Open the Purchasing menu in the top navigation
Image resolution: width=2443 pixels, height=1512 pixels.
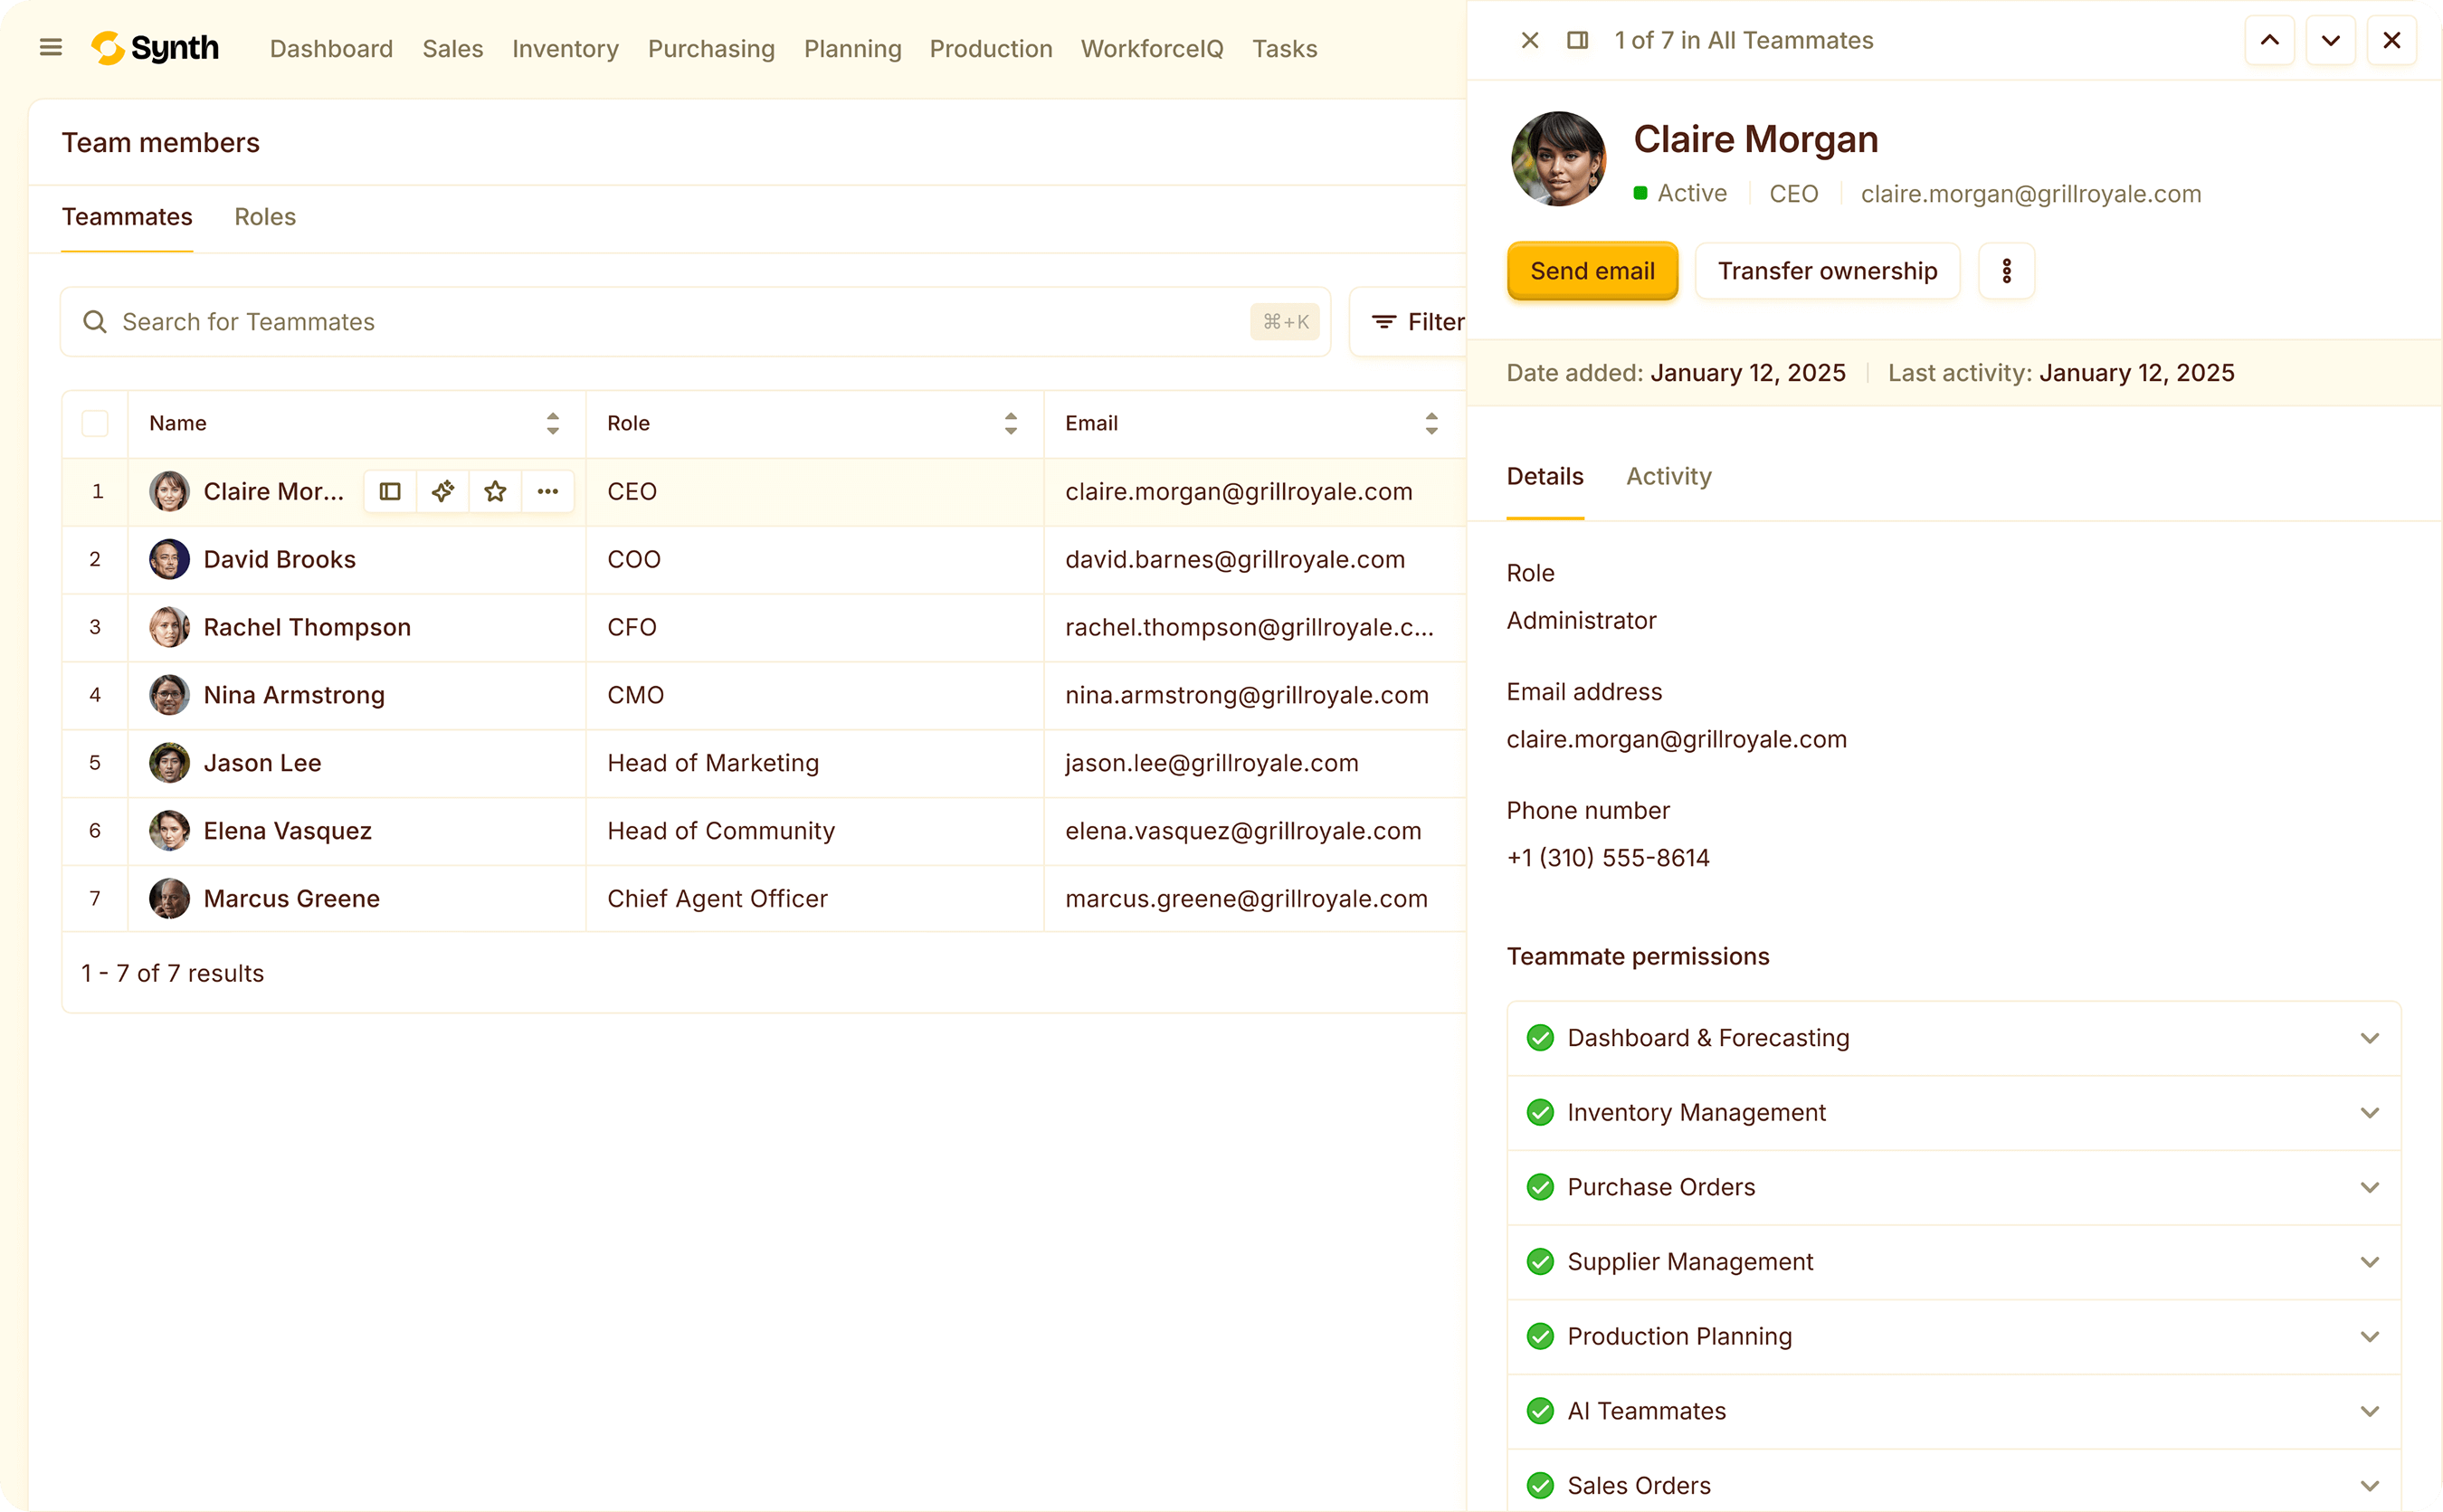(711, 48)
